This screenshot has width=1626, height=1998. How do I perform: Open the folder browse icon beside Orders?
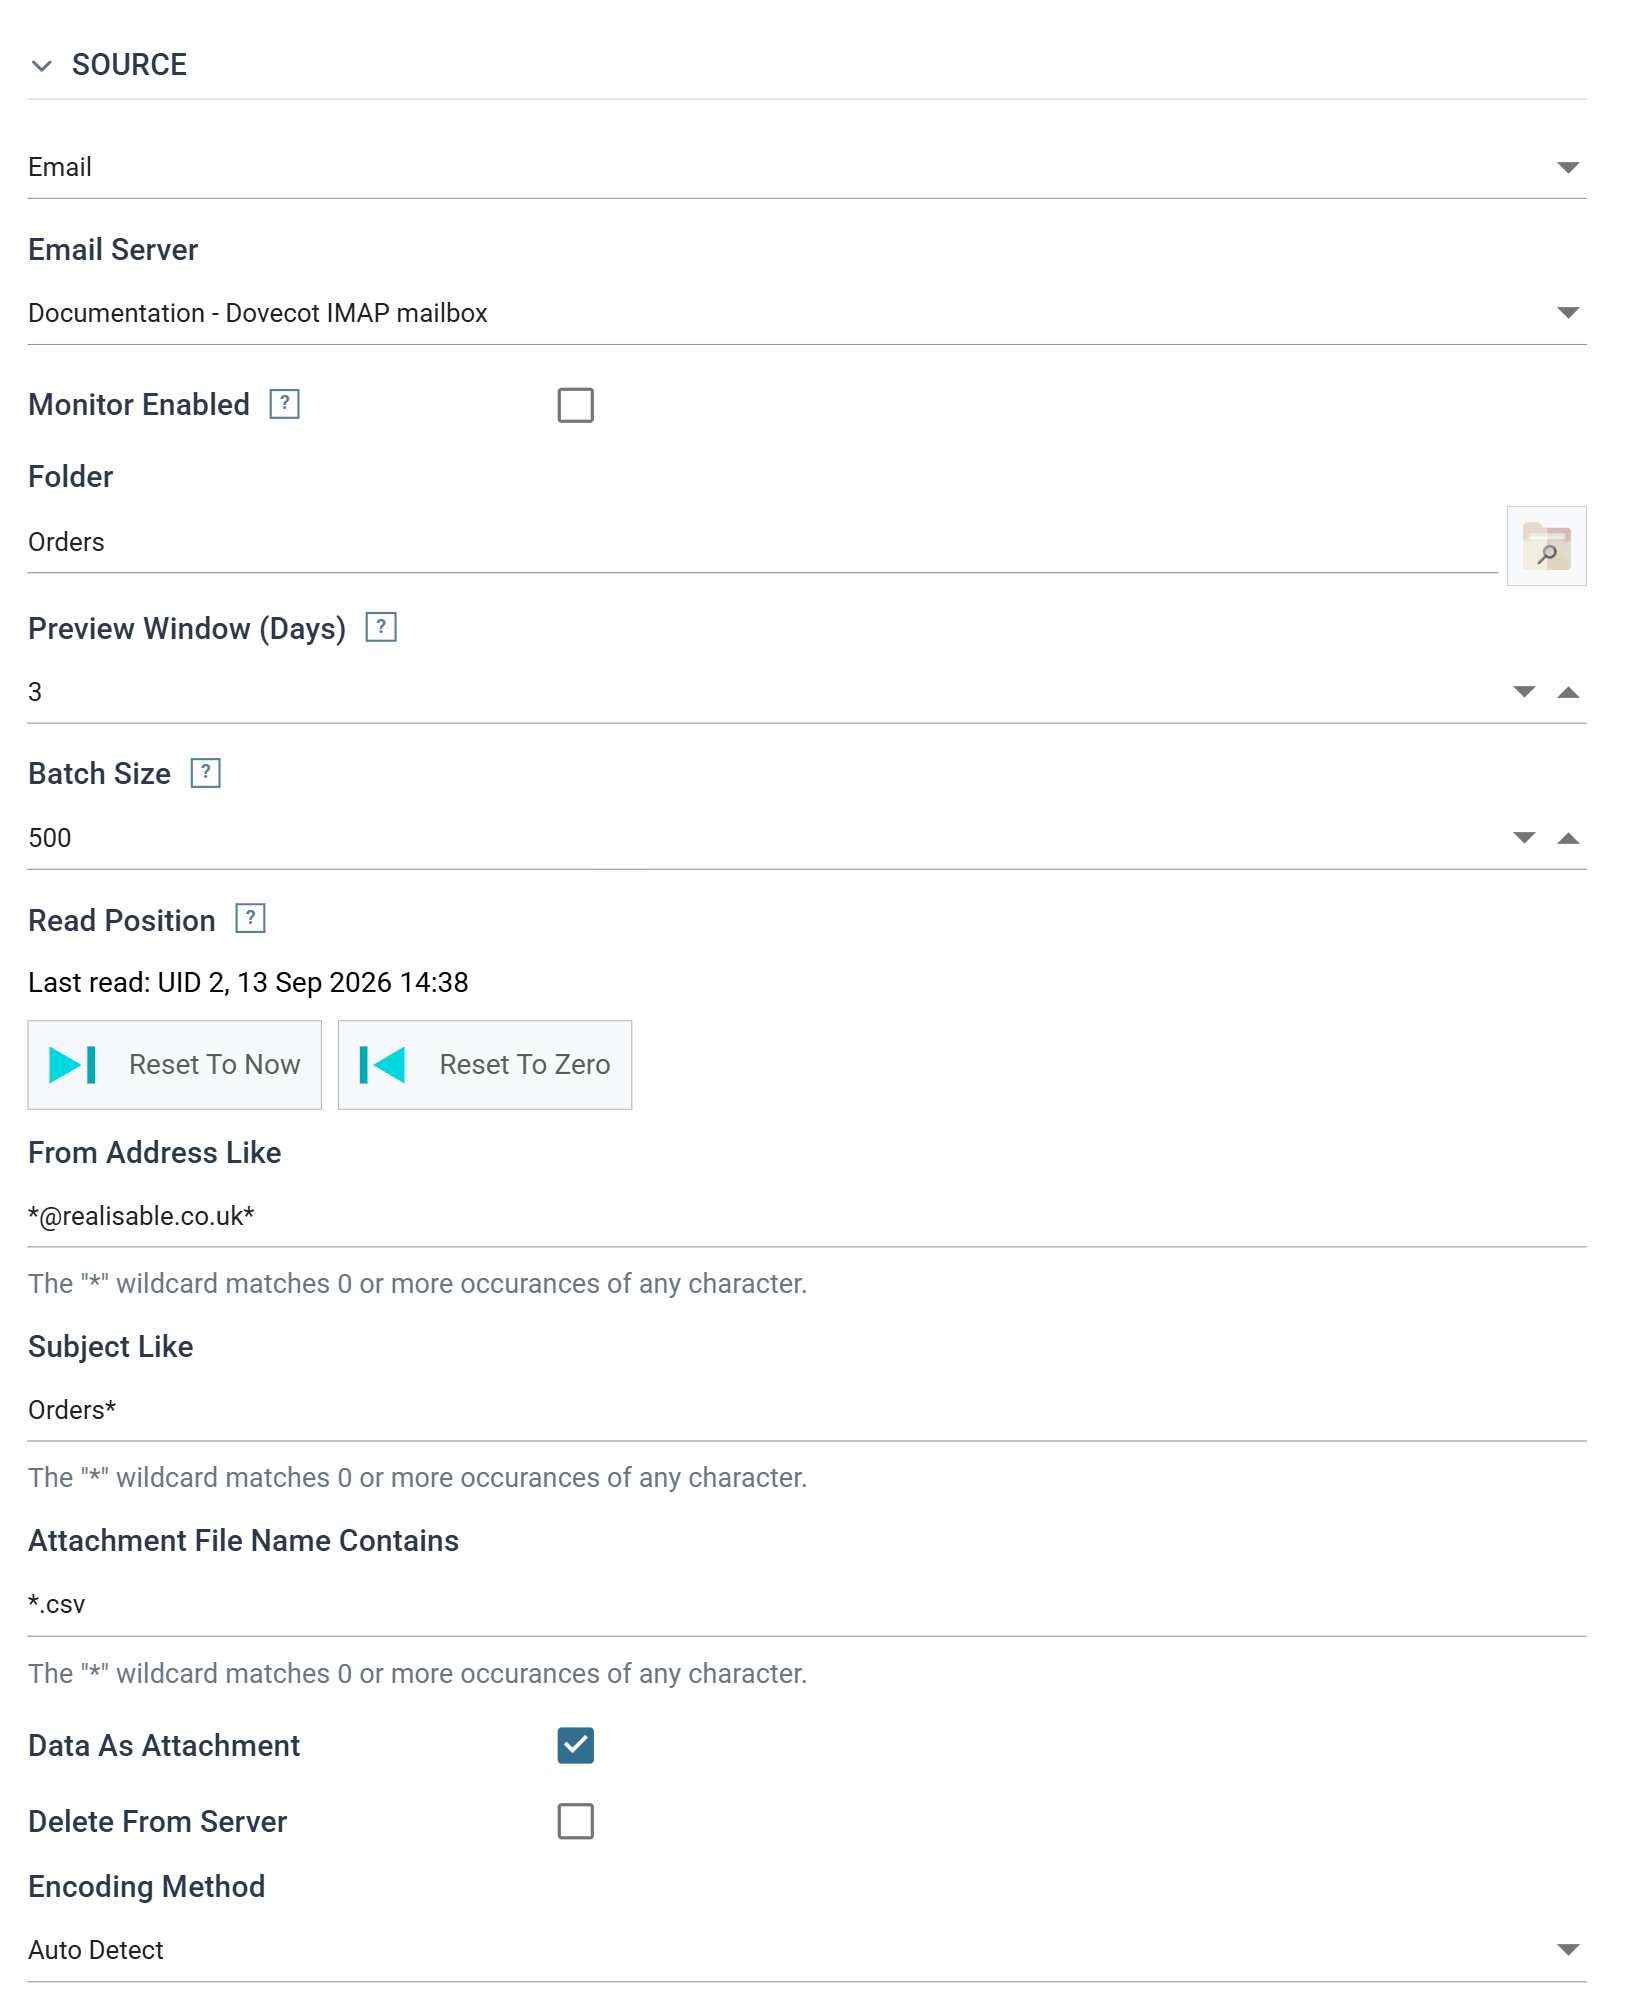(x=1546, y=545)
